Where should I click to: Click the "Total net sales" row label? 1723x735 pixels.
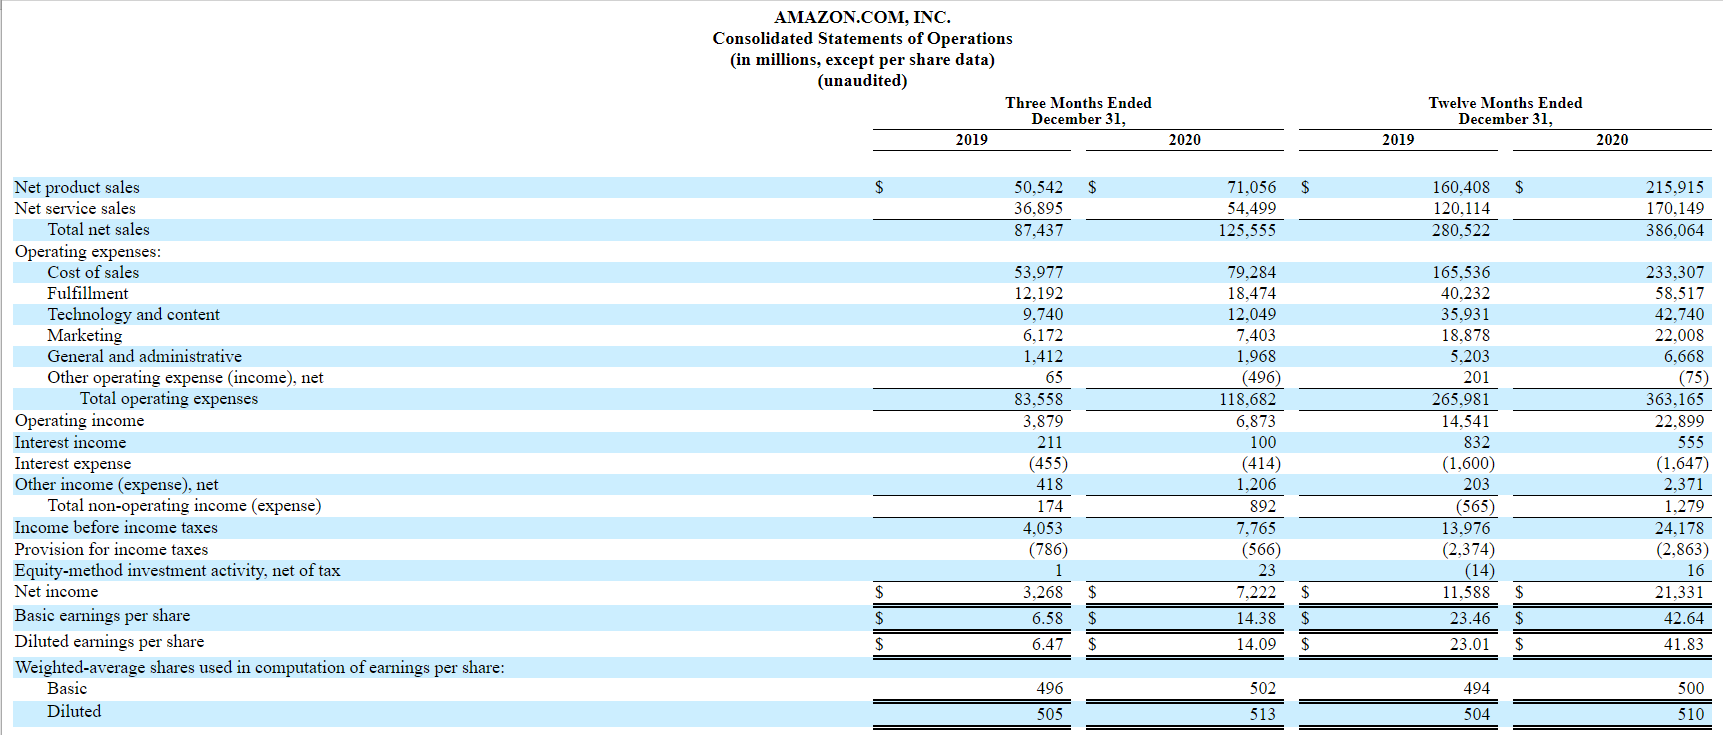click(x=98, y=229)
